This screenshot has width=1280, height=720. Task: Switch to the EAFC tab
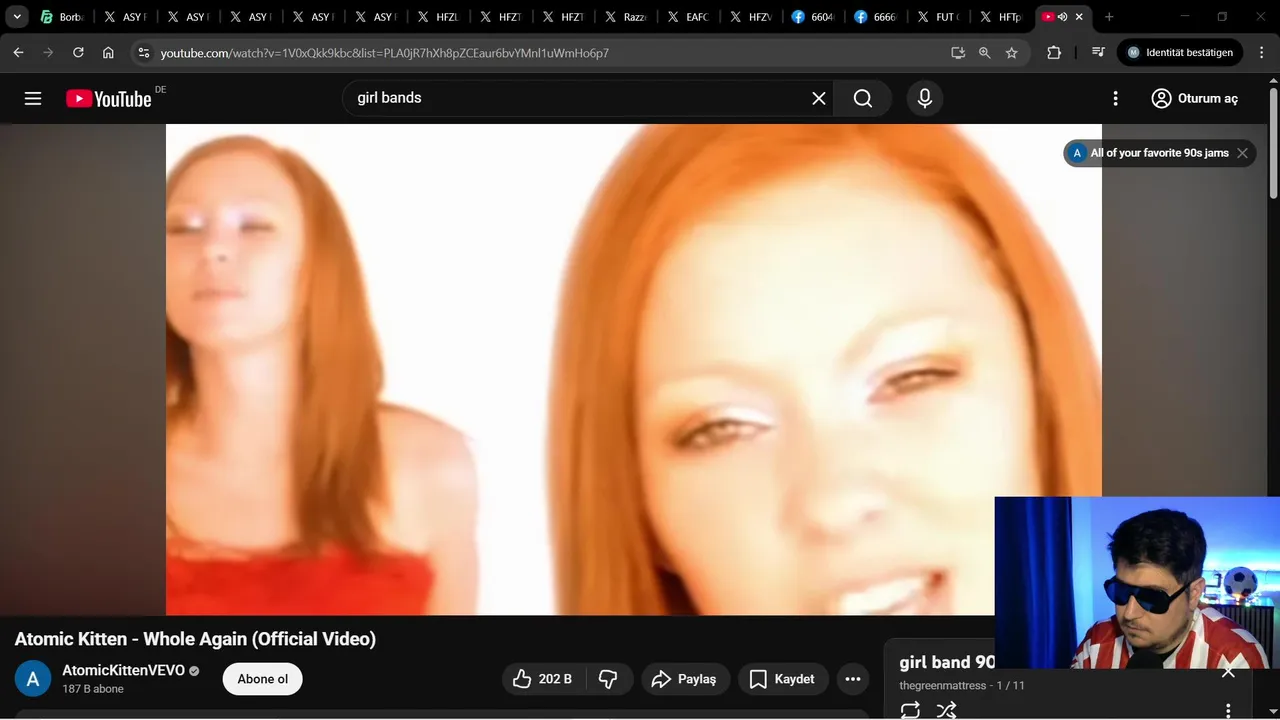686,17
